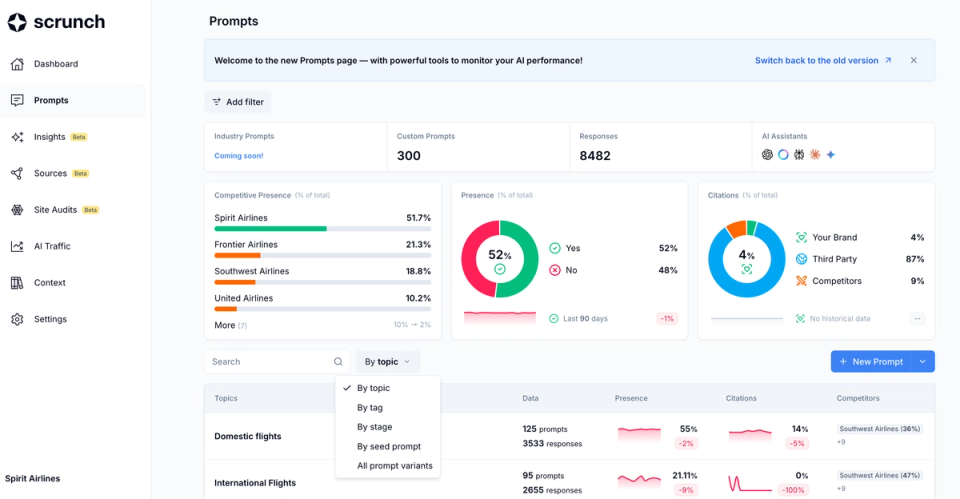Click the Responses 8482 value
960x499 pixels.
595,156
